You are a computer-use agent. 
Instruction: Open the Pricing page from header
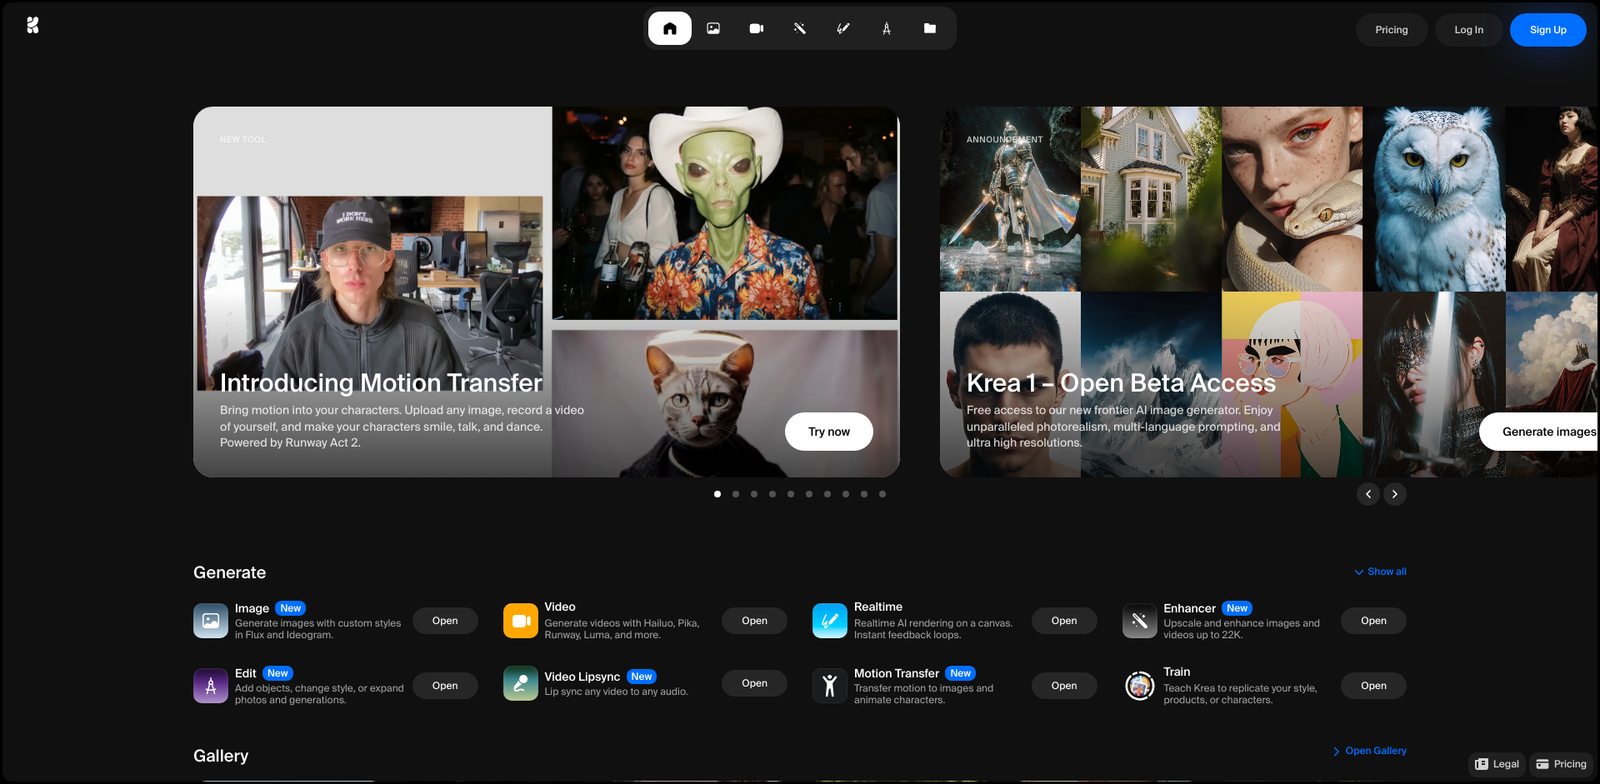[1391, 30]
